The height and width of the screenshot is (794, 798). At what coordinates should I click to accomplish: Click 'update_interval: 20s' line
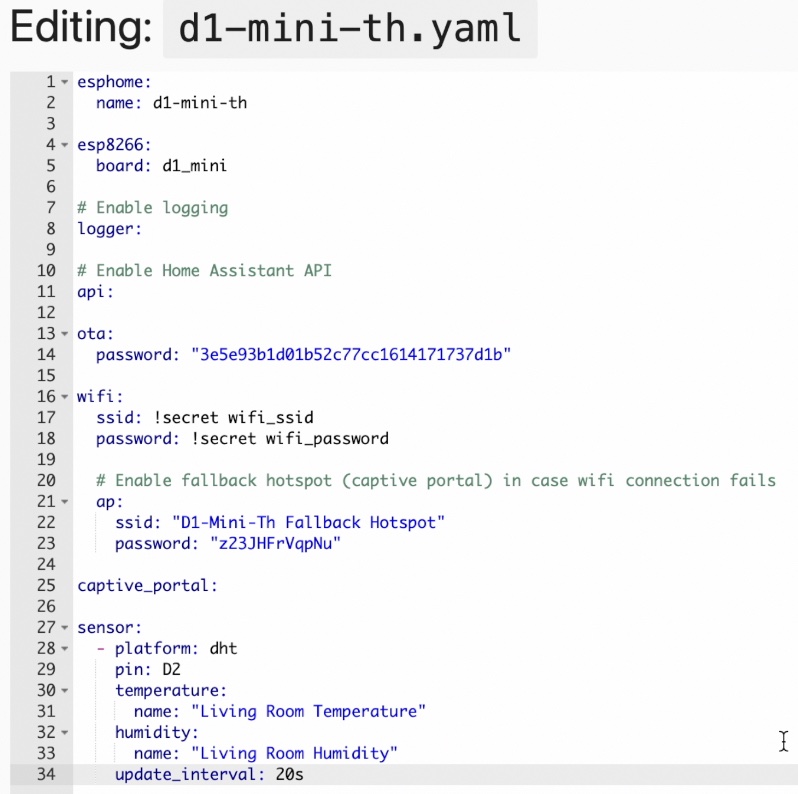[209, 775]
